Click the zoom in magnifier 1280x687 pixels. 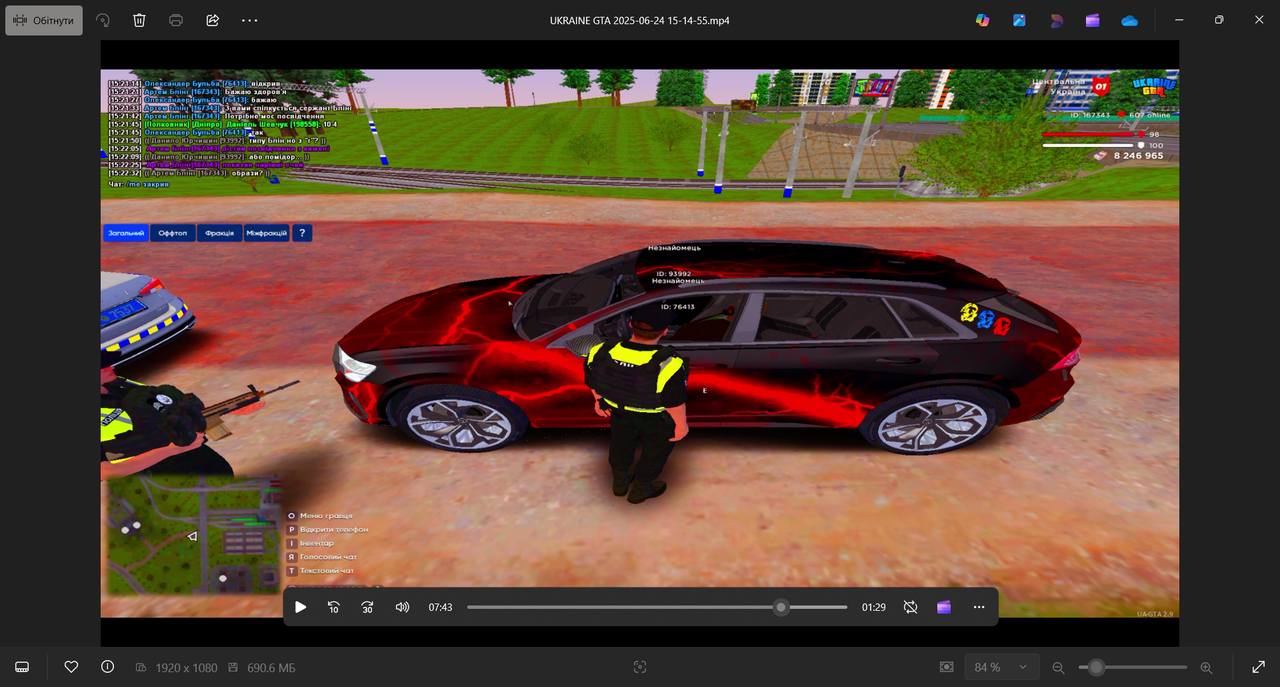click(x=1206, y=667)
